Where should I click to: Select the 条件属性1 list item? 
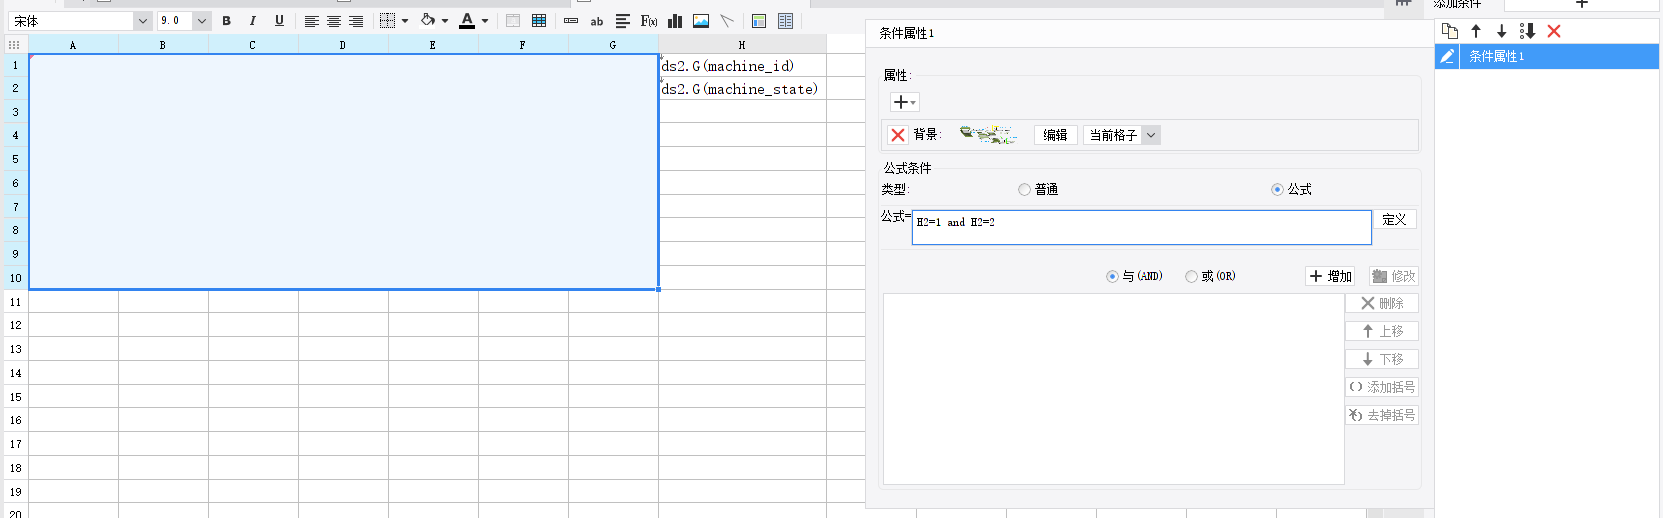click(1547, 56)
